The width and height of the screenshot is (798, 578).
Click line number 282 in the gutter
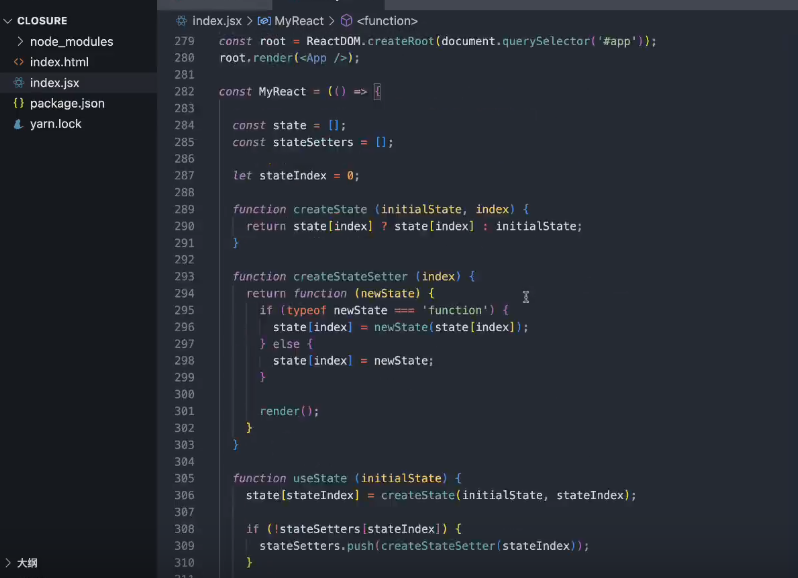click(184, 92)
